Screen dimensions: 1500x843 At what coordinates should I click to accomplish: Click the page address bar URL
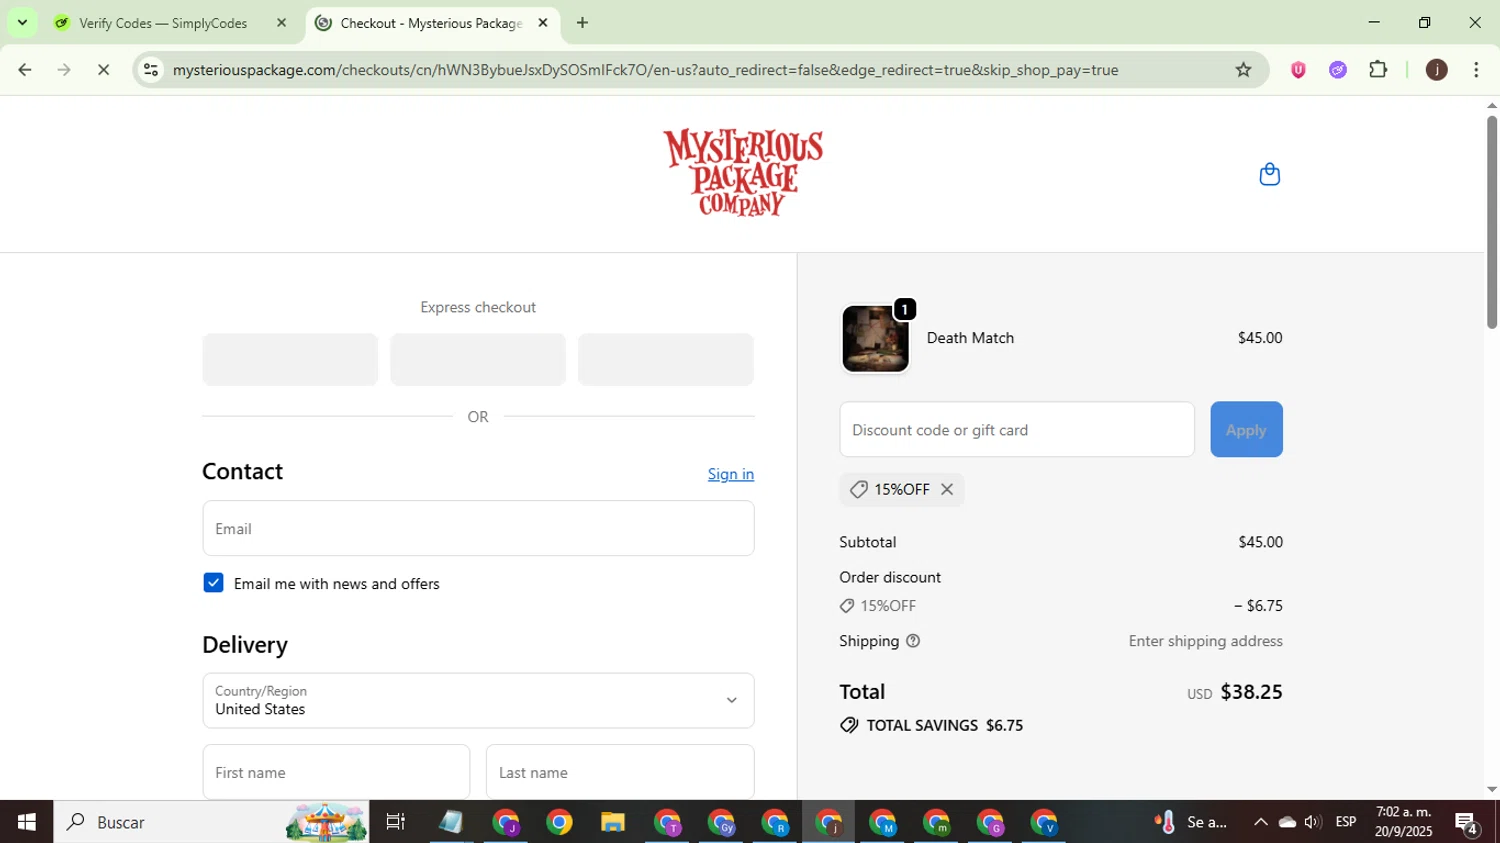(x=645, y=70)
